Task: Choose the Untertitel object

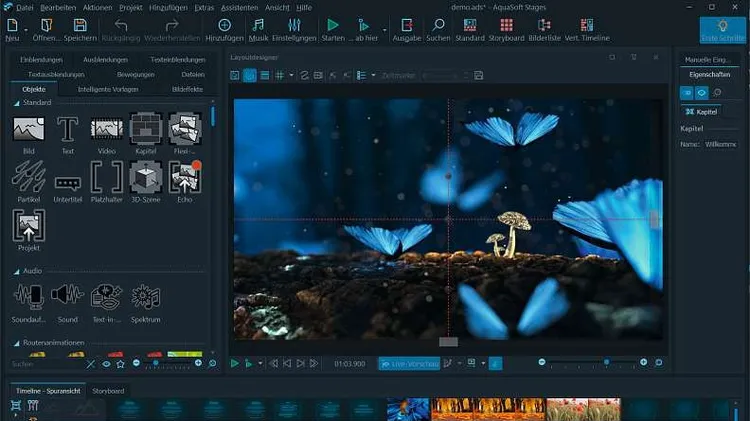Action: click(67, 183)
